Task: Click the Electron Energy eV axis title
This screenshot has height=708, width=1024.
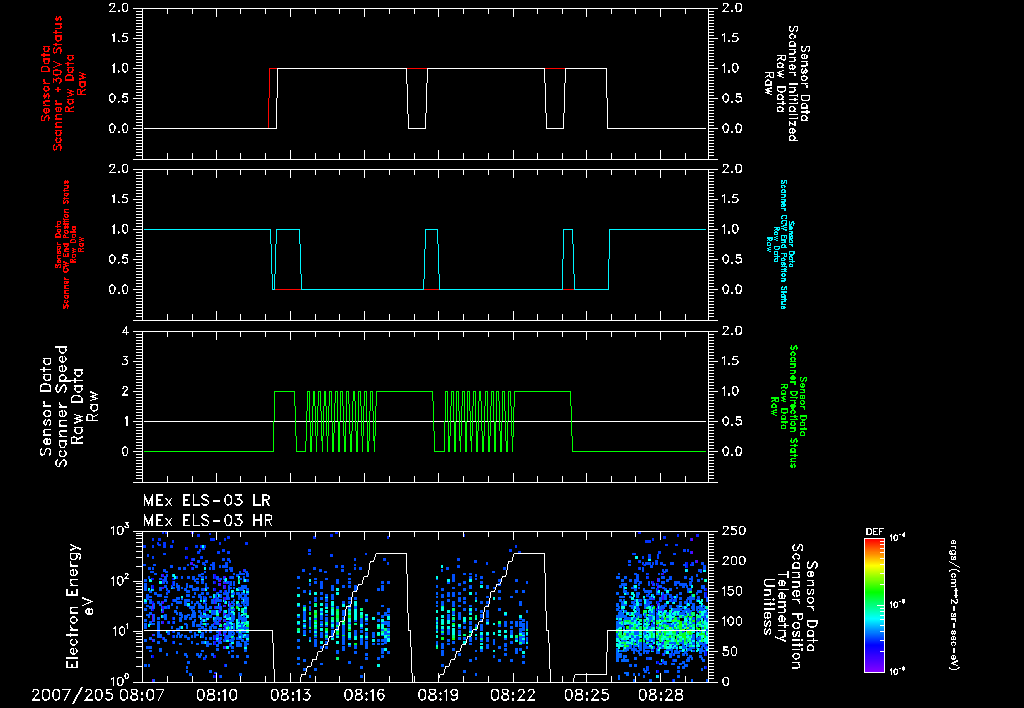Action: tap(80, 606)
